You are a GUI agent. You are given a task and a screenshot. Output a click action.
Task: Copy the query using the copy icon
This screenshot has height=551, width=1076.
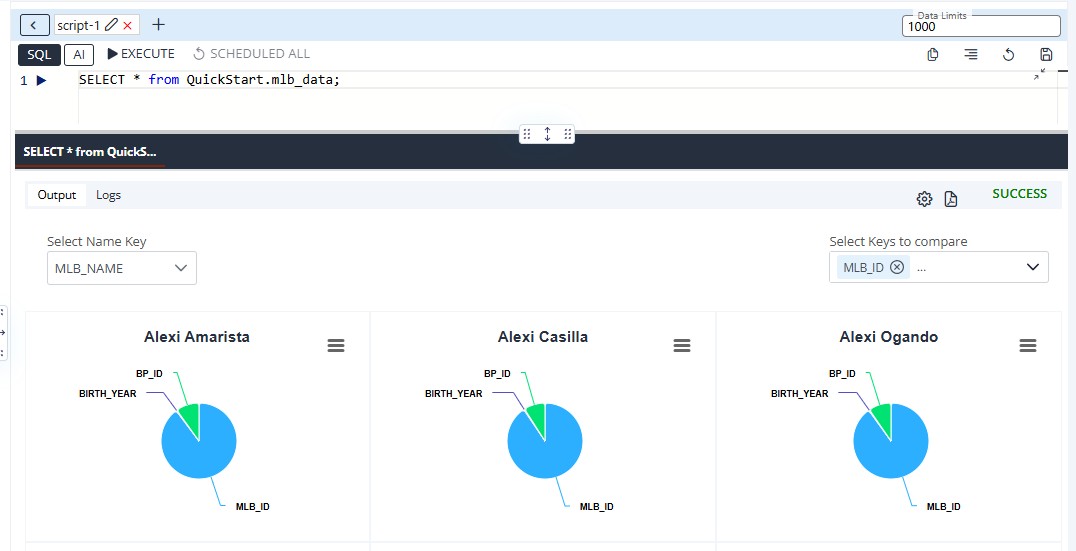click(933, 55)
